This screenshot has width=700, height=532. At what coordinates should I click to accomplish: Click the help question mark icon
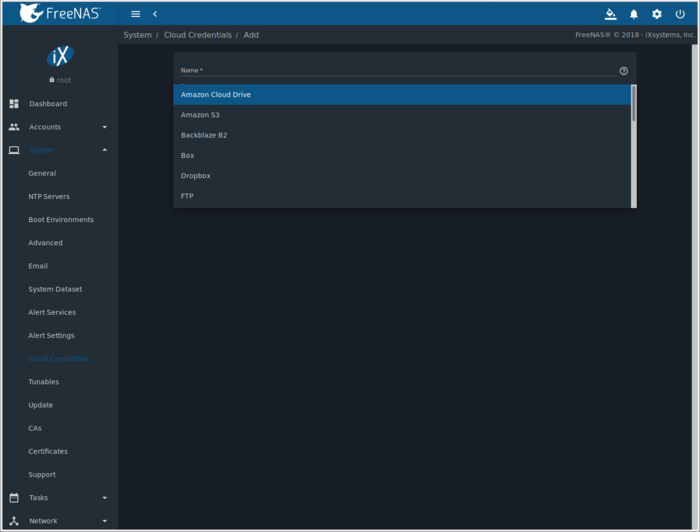[x=624, y=71]
